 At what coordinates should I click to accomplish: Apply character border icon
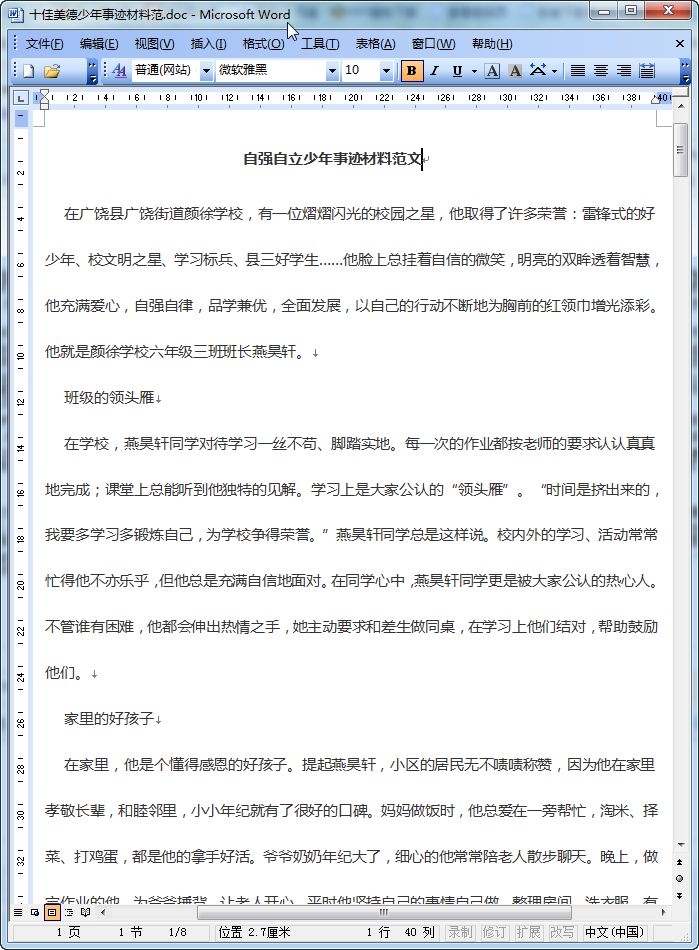point(492,71)
